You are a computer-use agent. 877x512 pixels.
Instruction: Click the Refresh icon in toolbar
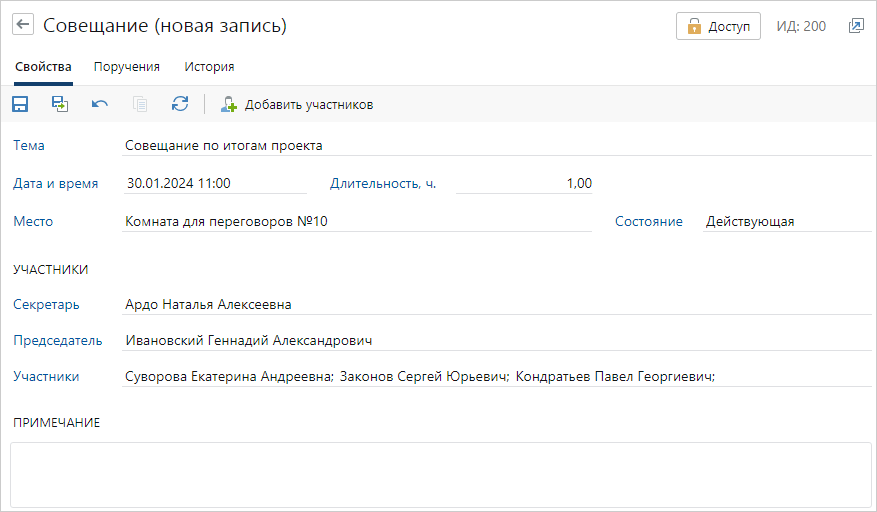180,104
